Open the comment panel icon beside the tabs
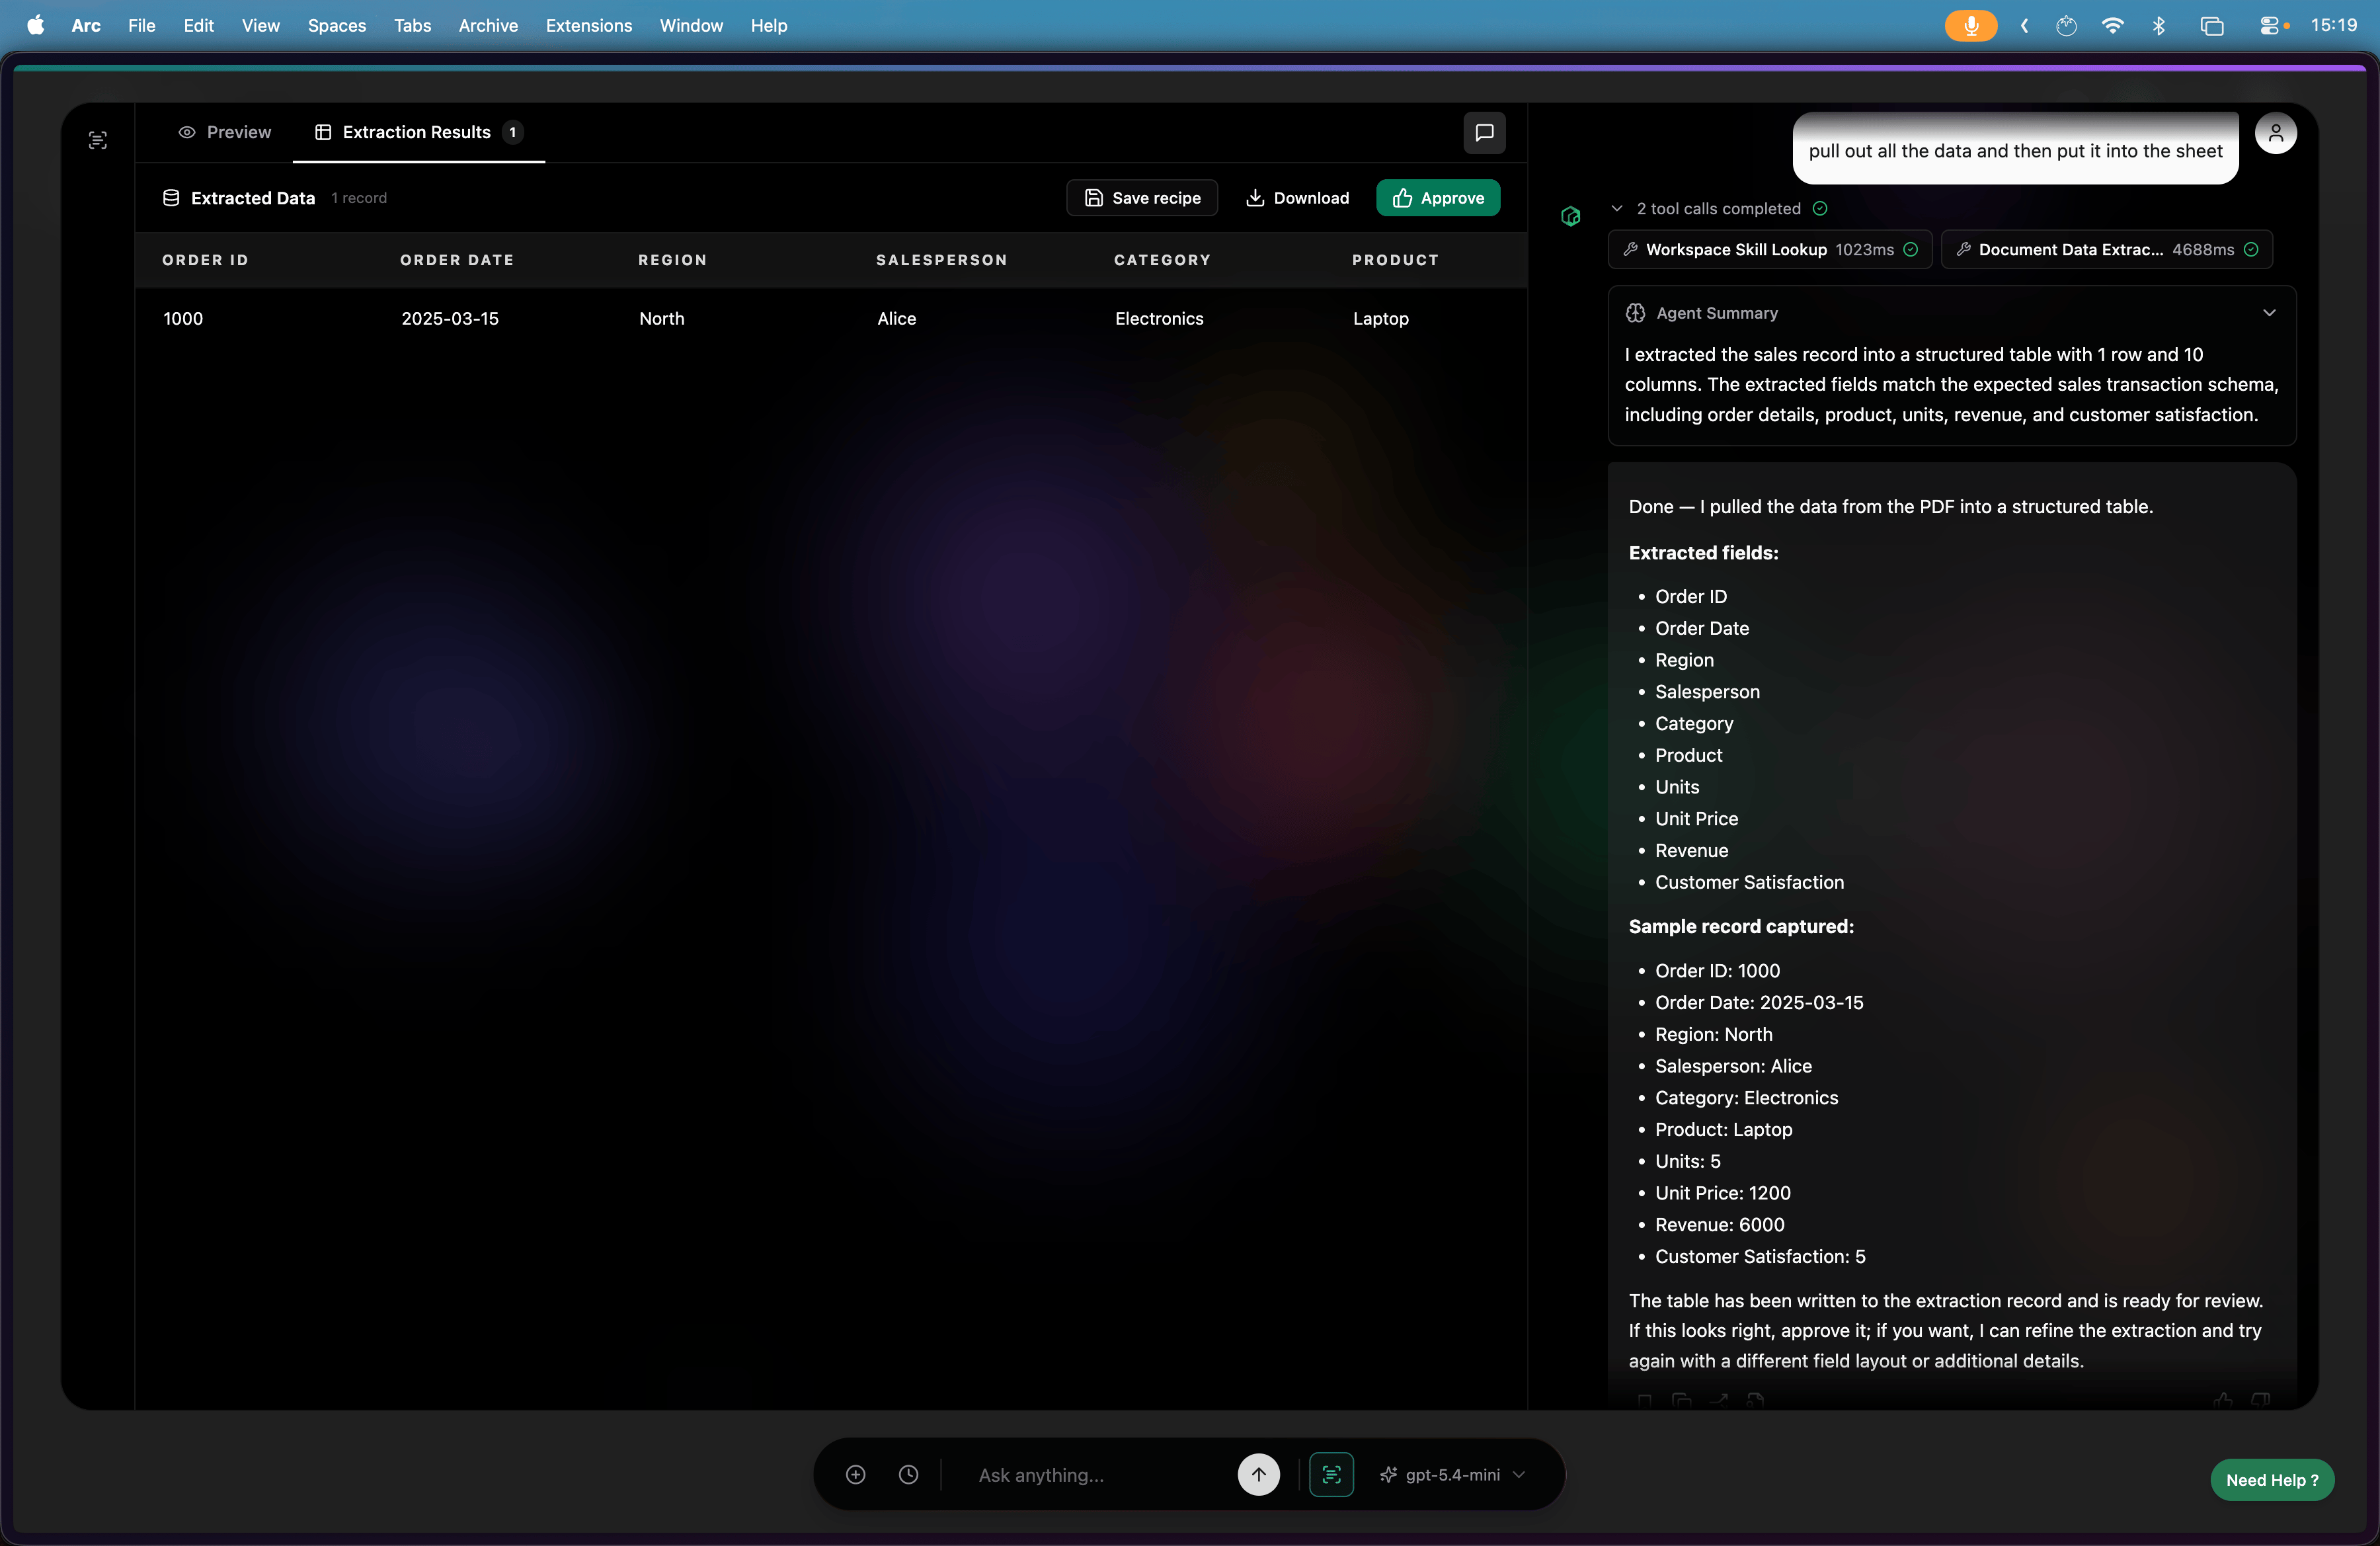This screenshot has width=2380, height=1546. [1484, 132]
